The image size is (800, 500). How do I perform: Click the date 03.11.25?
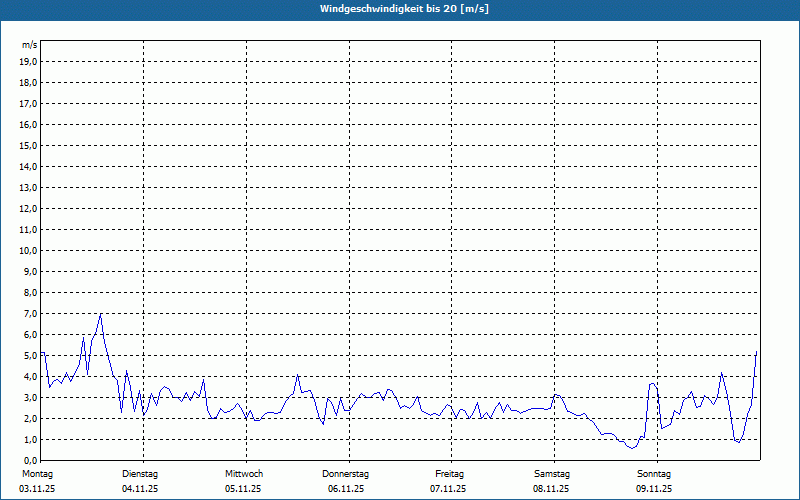(x=39, y=489)
